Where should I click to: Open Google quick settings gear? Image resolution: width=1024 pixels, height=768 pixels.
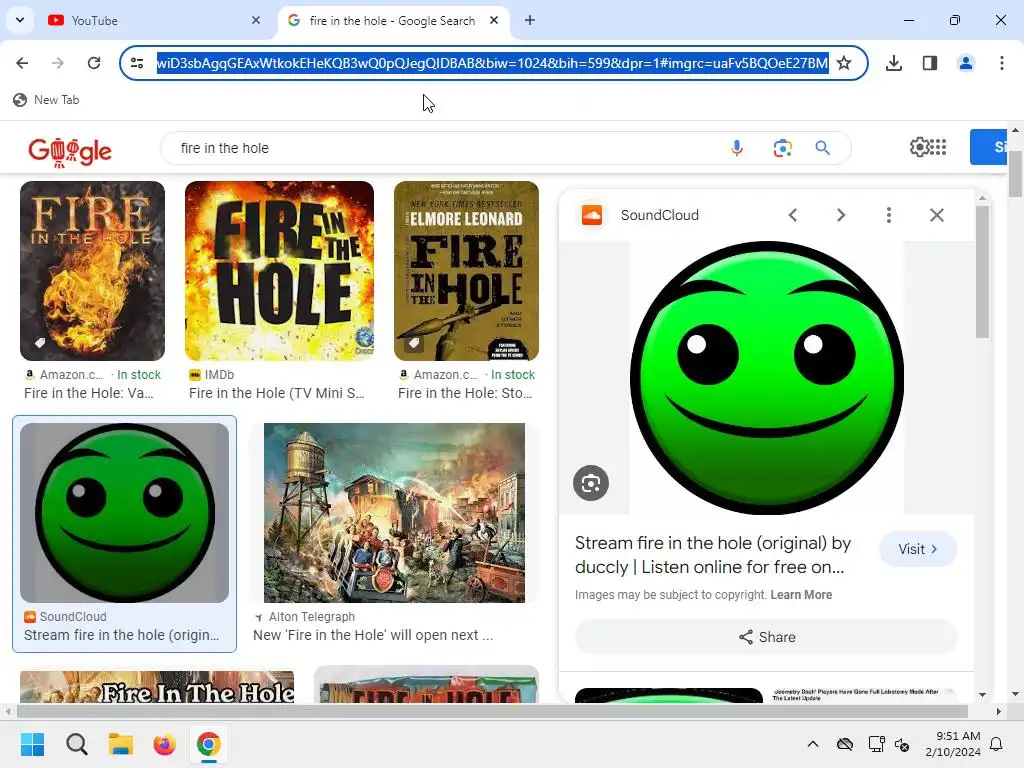(919, 148)
